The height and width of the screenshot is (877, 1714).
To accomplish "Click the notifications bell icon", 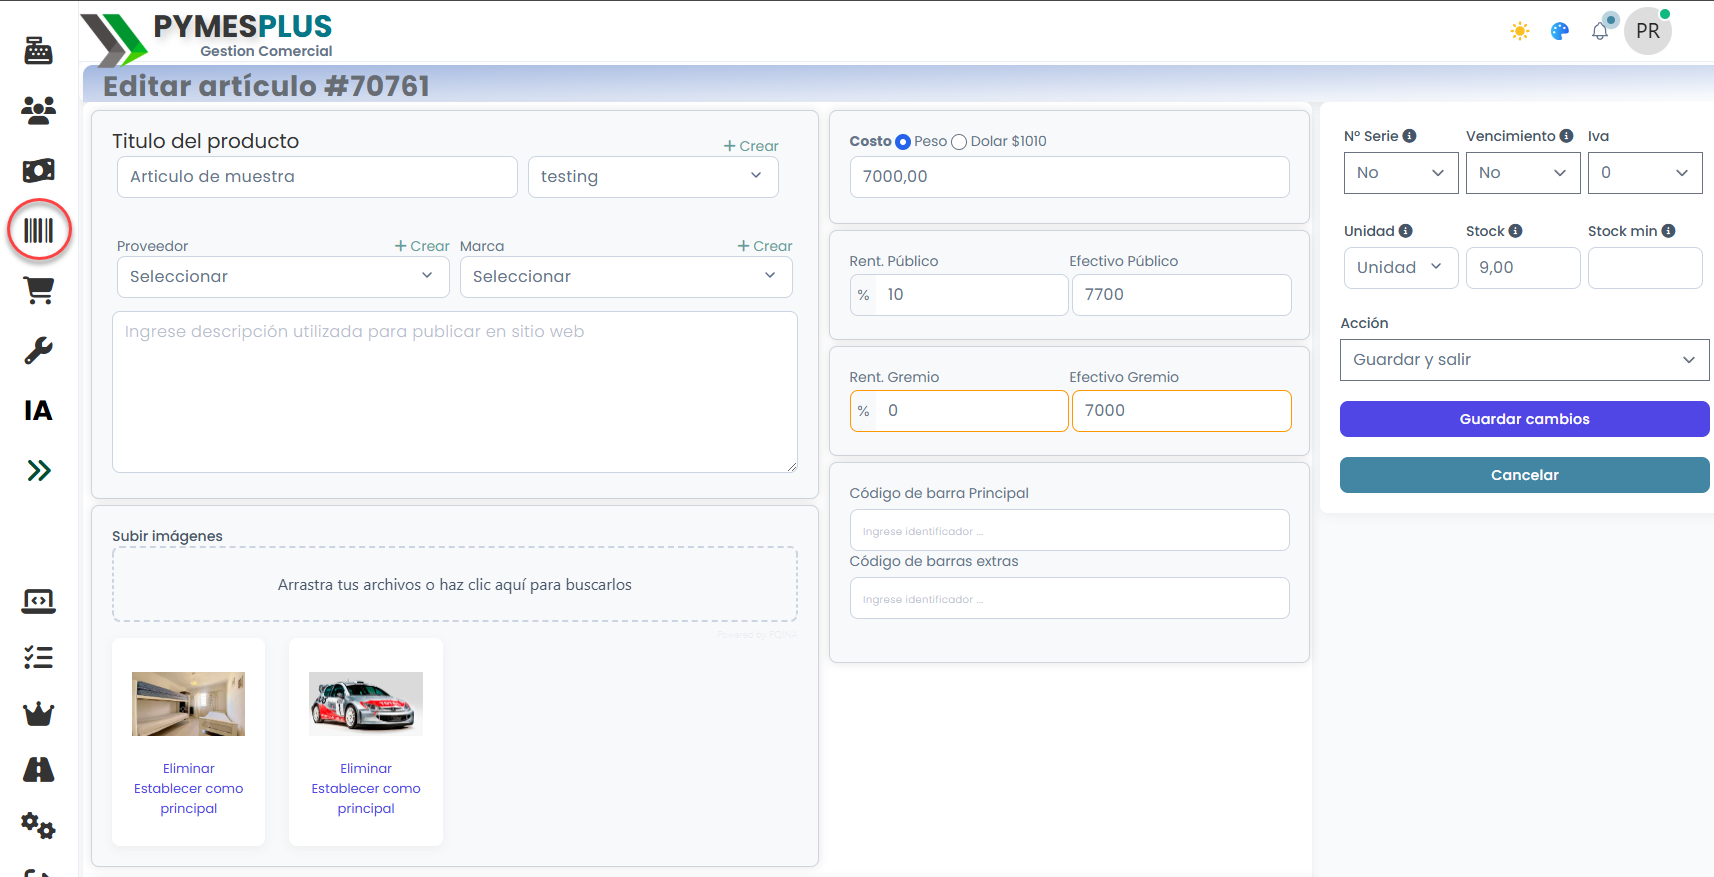I will coord(1600,31).
